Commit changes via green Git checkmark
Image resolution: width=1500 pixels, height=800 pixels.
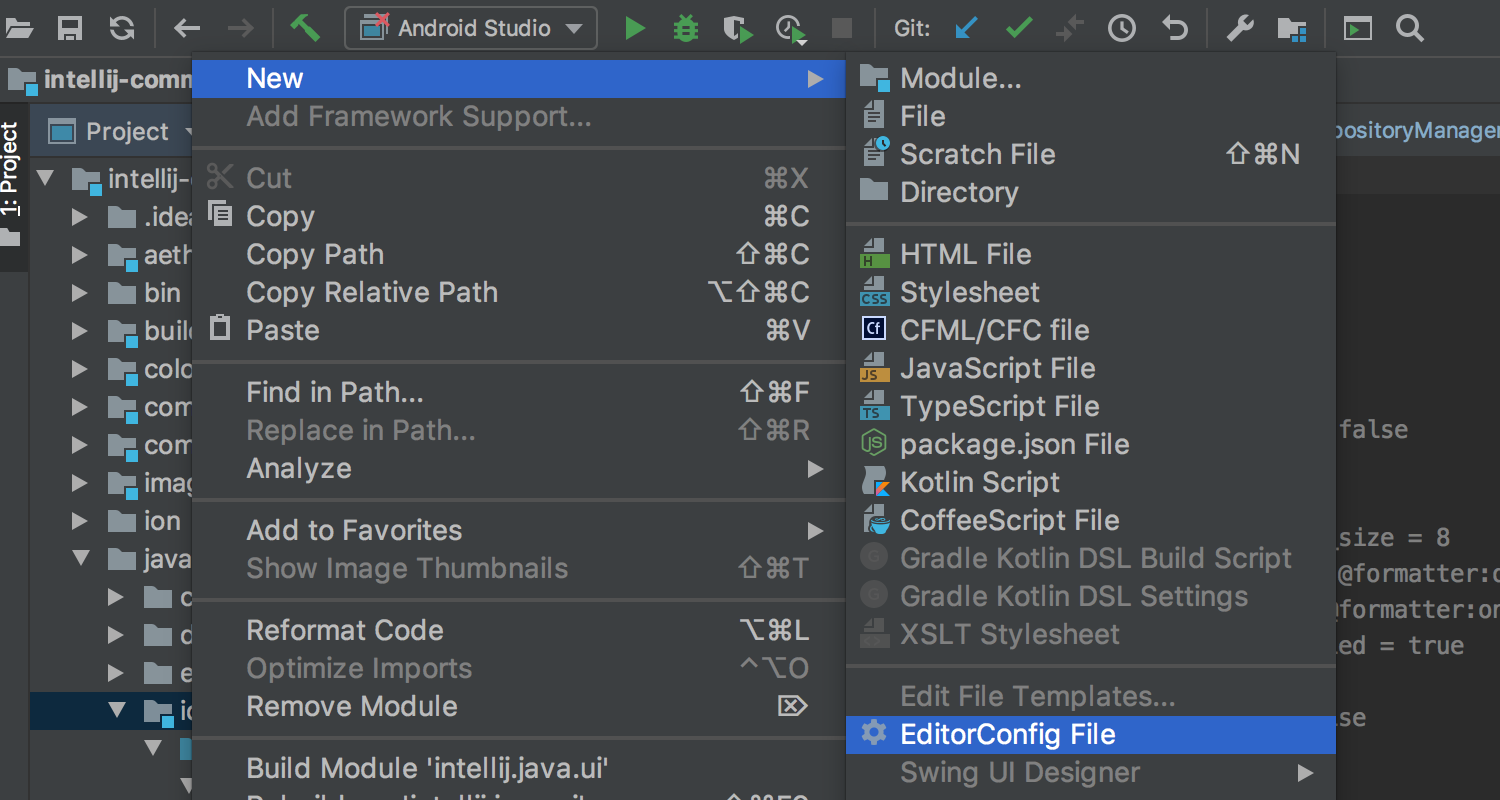pyautogui.click(x=1019, y=28)
